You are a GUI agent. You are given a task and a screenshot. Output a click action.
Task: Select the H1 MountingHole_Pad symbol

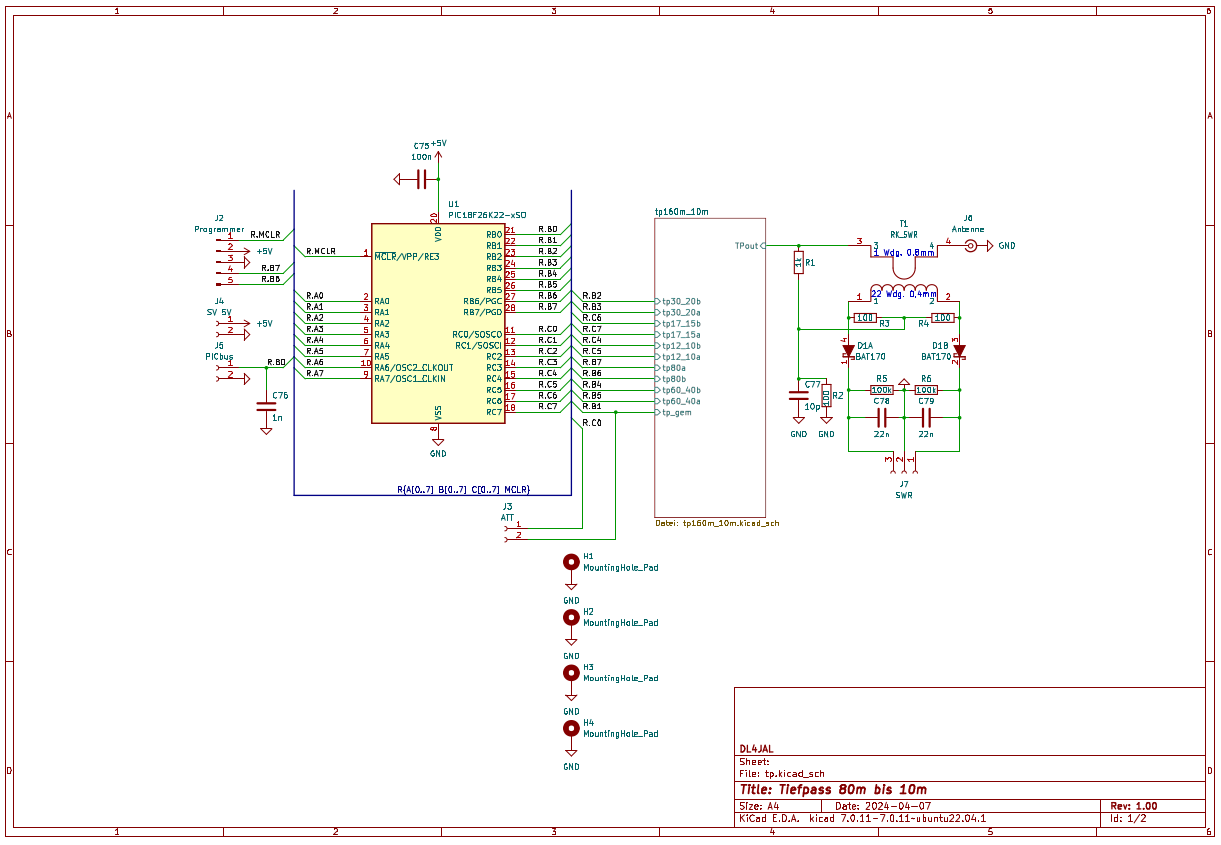(x=571, y=562)
